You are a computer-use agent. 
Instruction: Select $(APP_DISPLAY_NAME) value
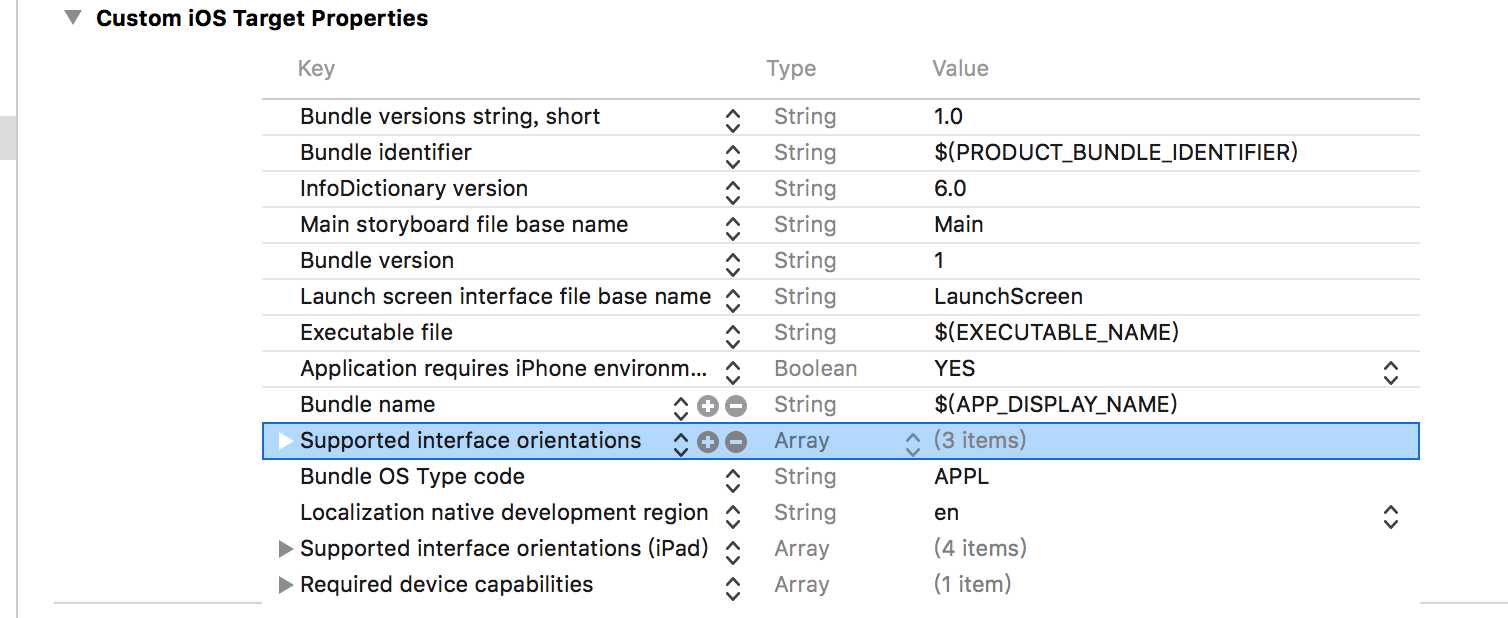(1055, 405)
